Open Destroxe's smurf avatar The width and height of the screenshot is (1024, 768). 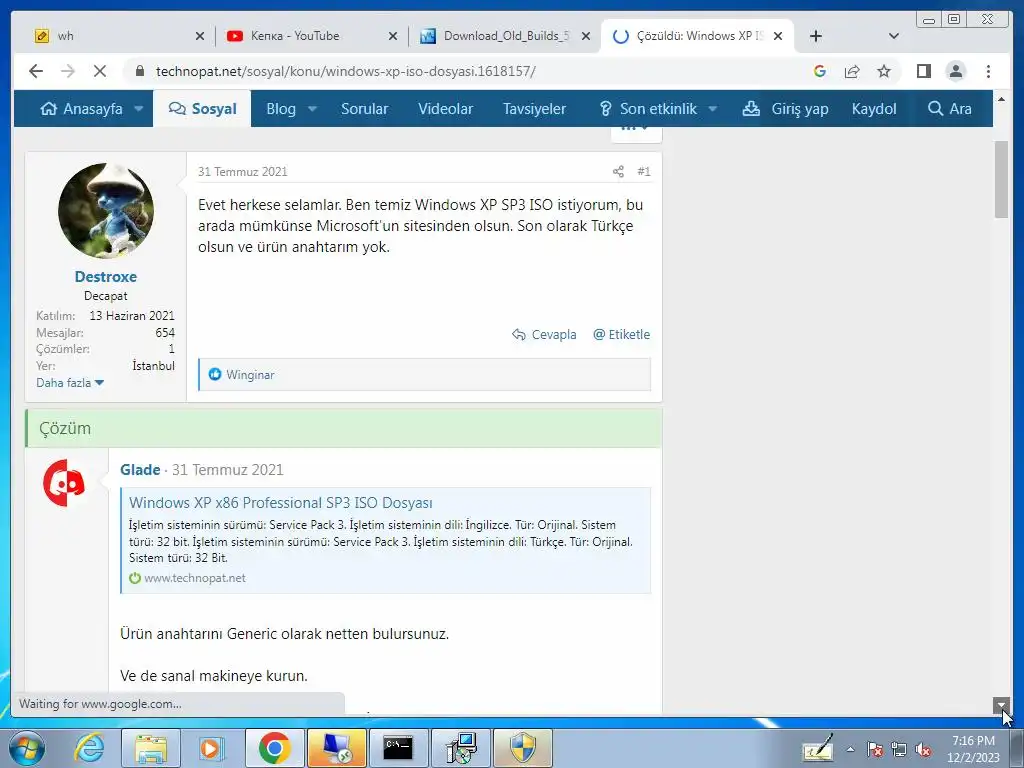[106, 211]
